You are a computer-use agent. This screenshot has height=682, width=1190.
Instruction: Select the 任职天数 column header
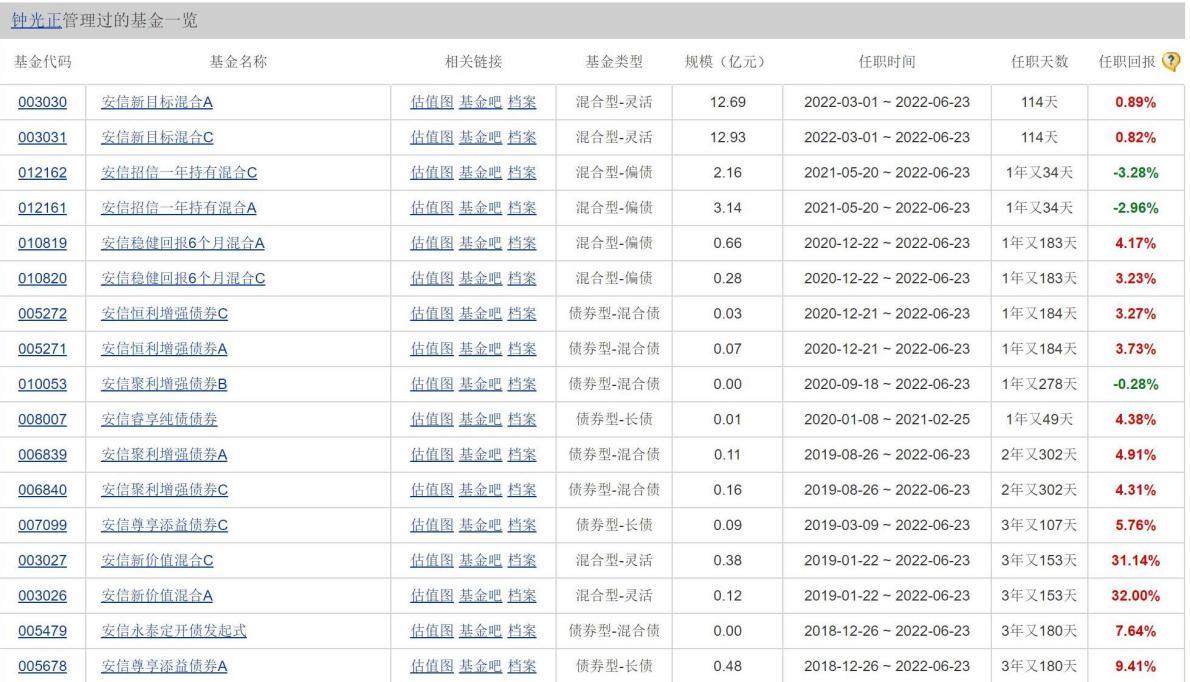1039,61
